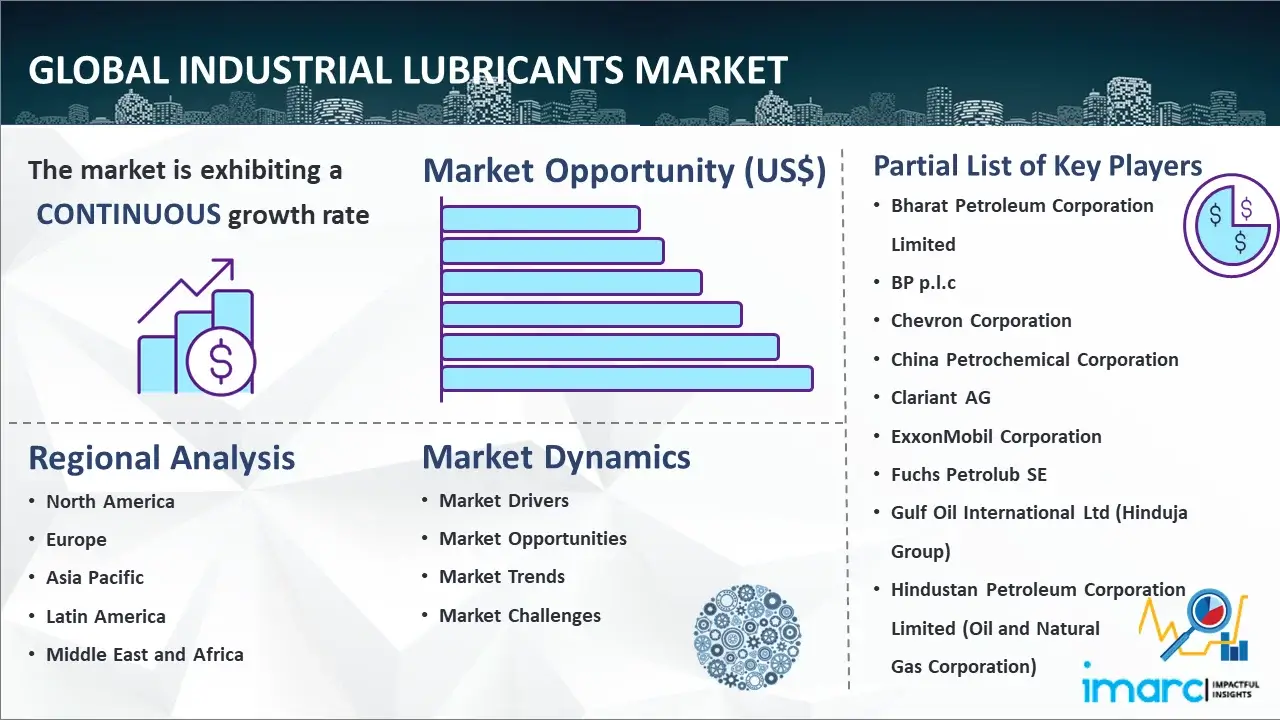
Task: Click the Market Opportunity (US$) heading
Action: click(624, 171)
